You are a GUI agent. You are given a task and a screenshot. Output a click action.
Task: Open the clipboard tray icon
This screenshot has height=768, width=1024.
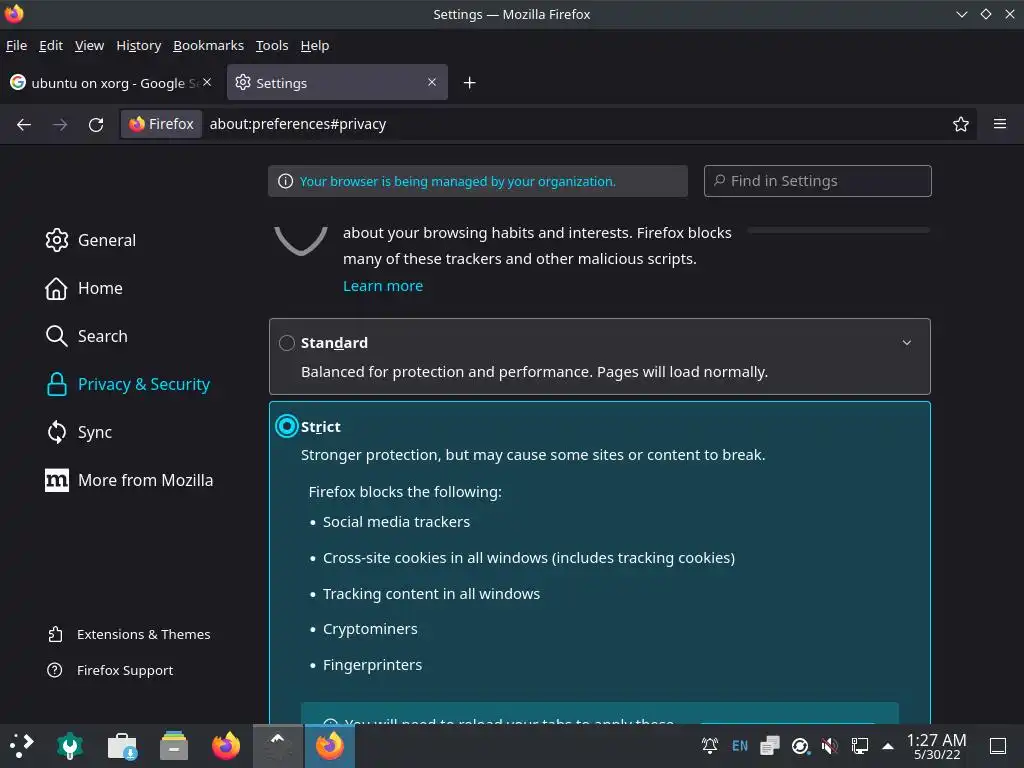pos(770,745)
